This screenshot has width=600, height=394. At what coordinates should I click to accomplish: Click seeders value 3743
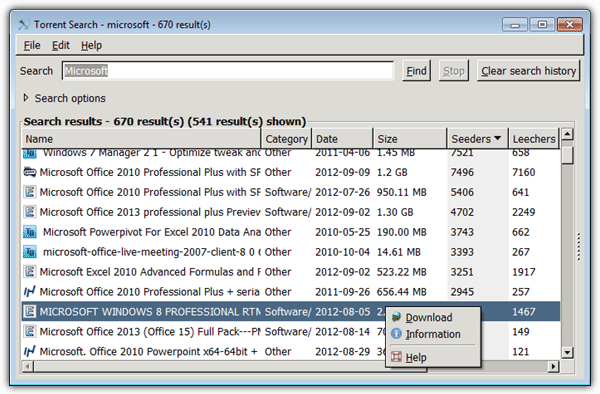coord(462,232)
